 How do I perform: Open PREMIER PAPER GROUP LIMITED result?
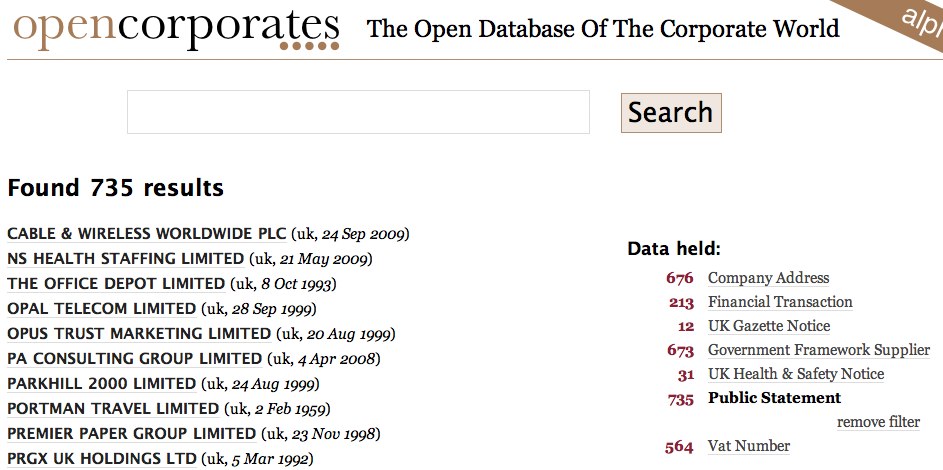click(131, 434)
